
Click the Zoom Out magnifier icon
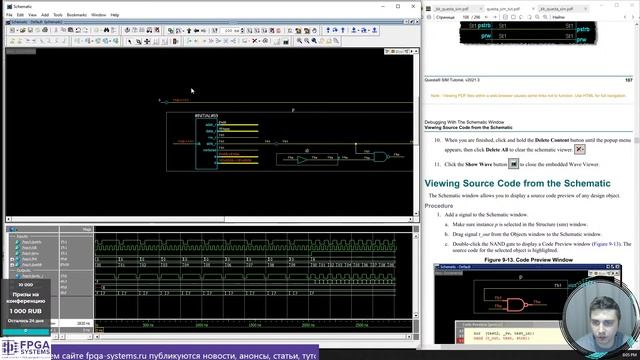307,41
